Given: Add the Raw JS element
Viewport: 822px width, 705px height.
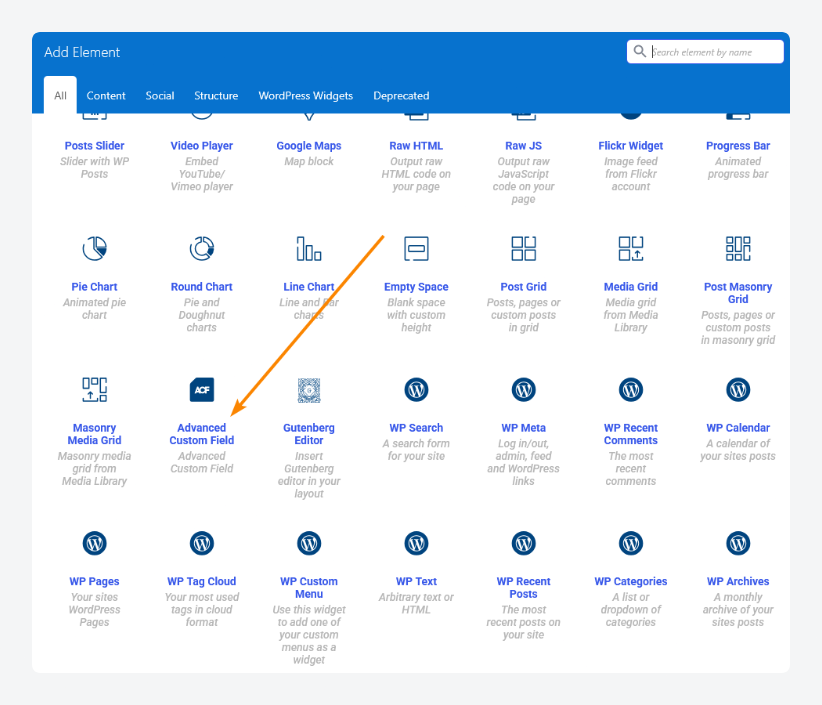Looking at the screenshot, I should pyautogui.click(x=524, y=146).
